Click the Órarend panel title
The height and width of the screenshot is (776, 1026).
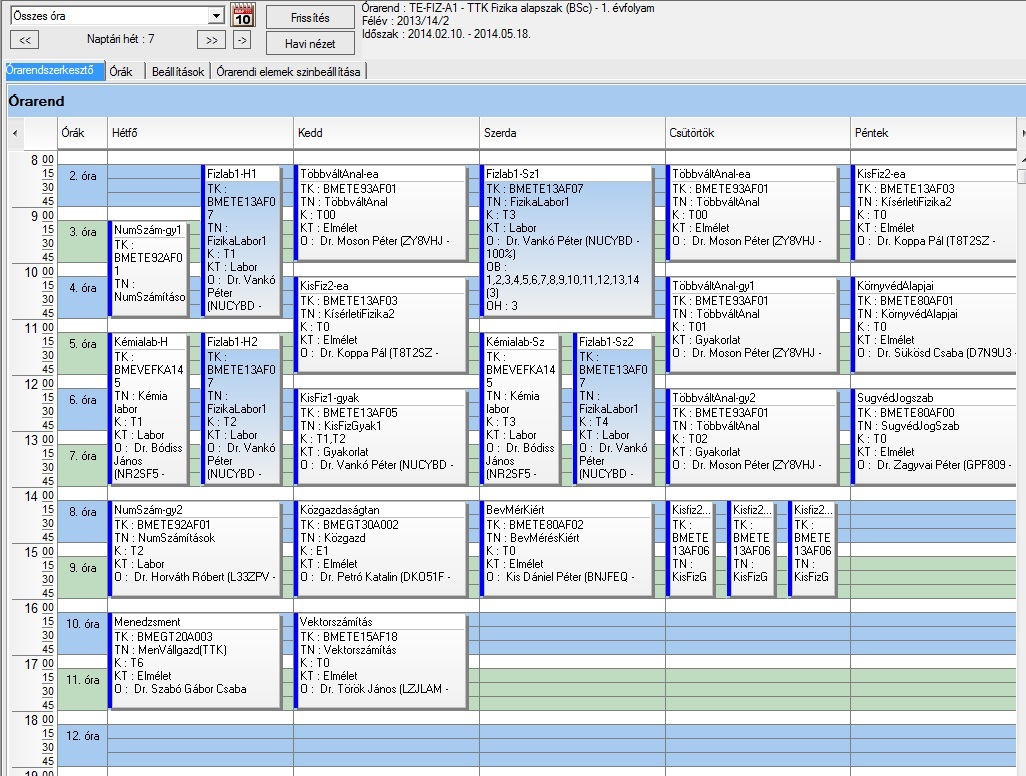pyautogui.click(x=37, y=101)
